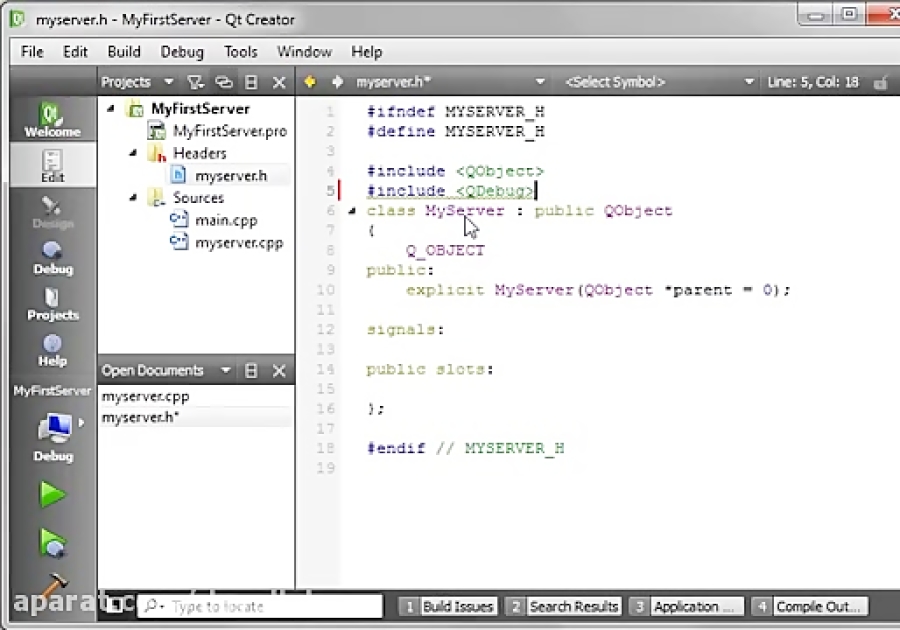Click the Q_OBJECT macro text

pos(445,251)
